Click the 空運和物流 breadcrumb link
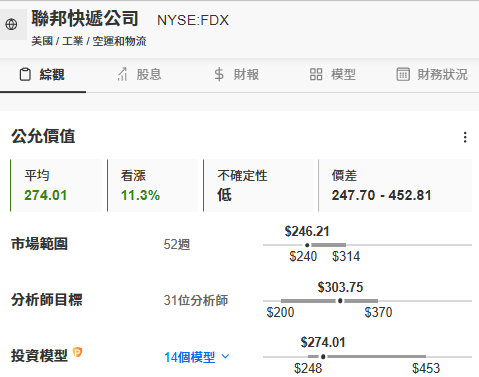This screenshot has height=377, width=479. [119, 41]
